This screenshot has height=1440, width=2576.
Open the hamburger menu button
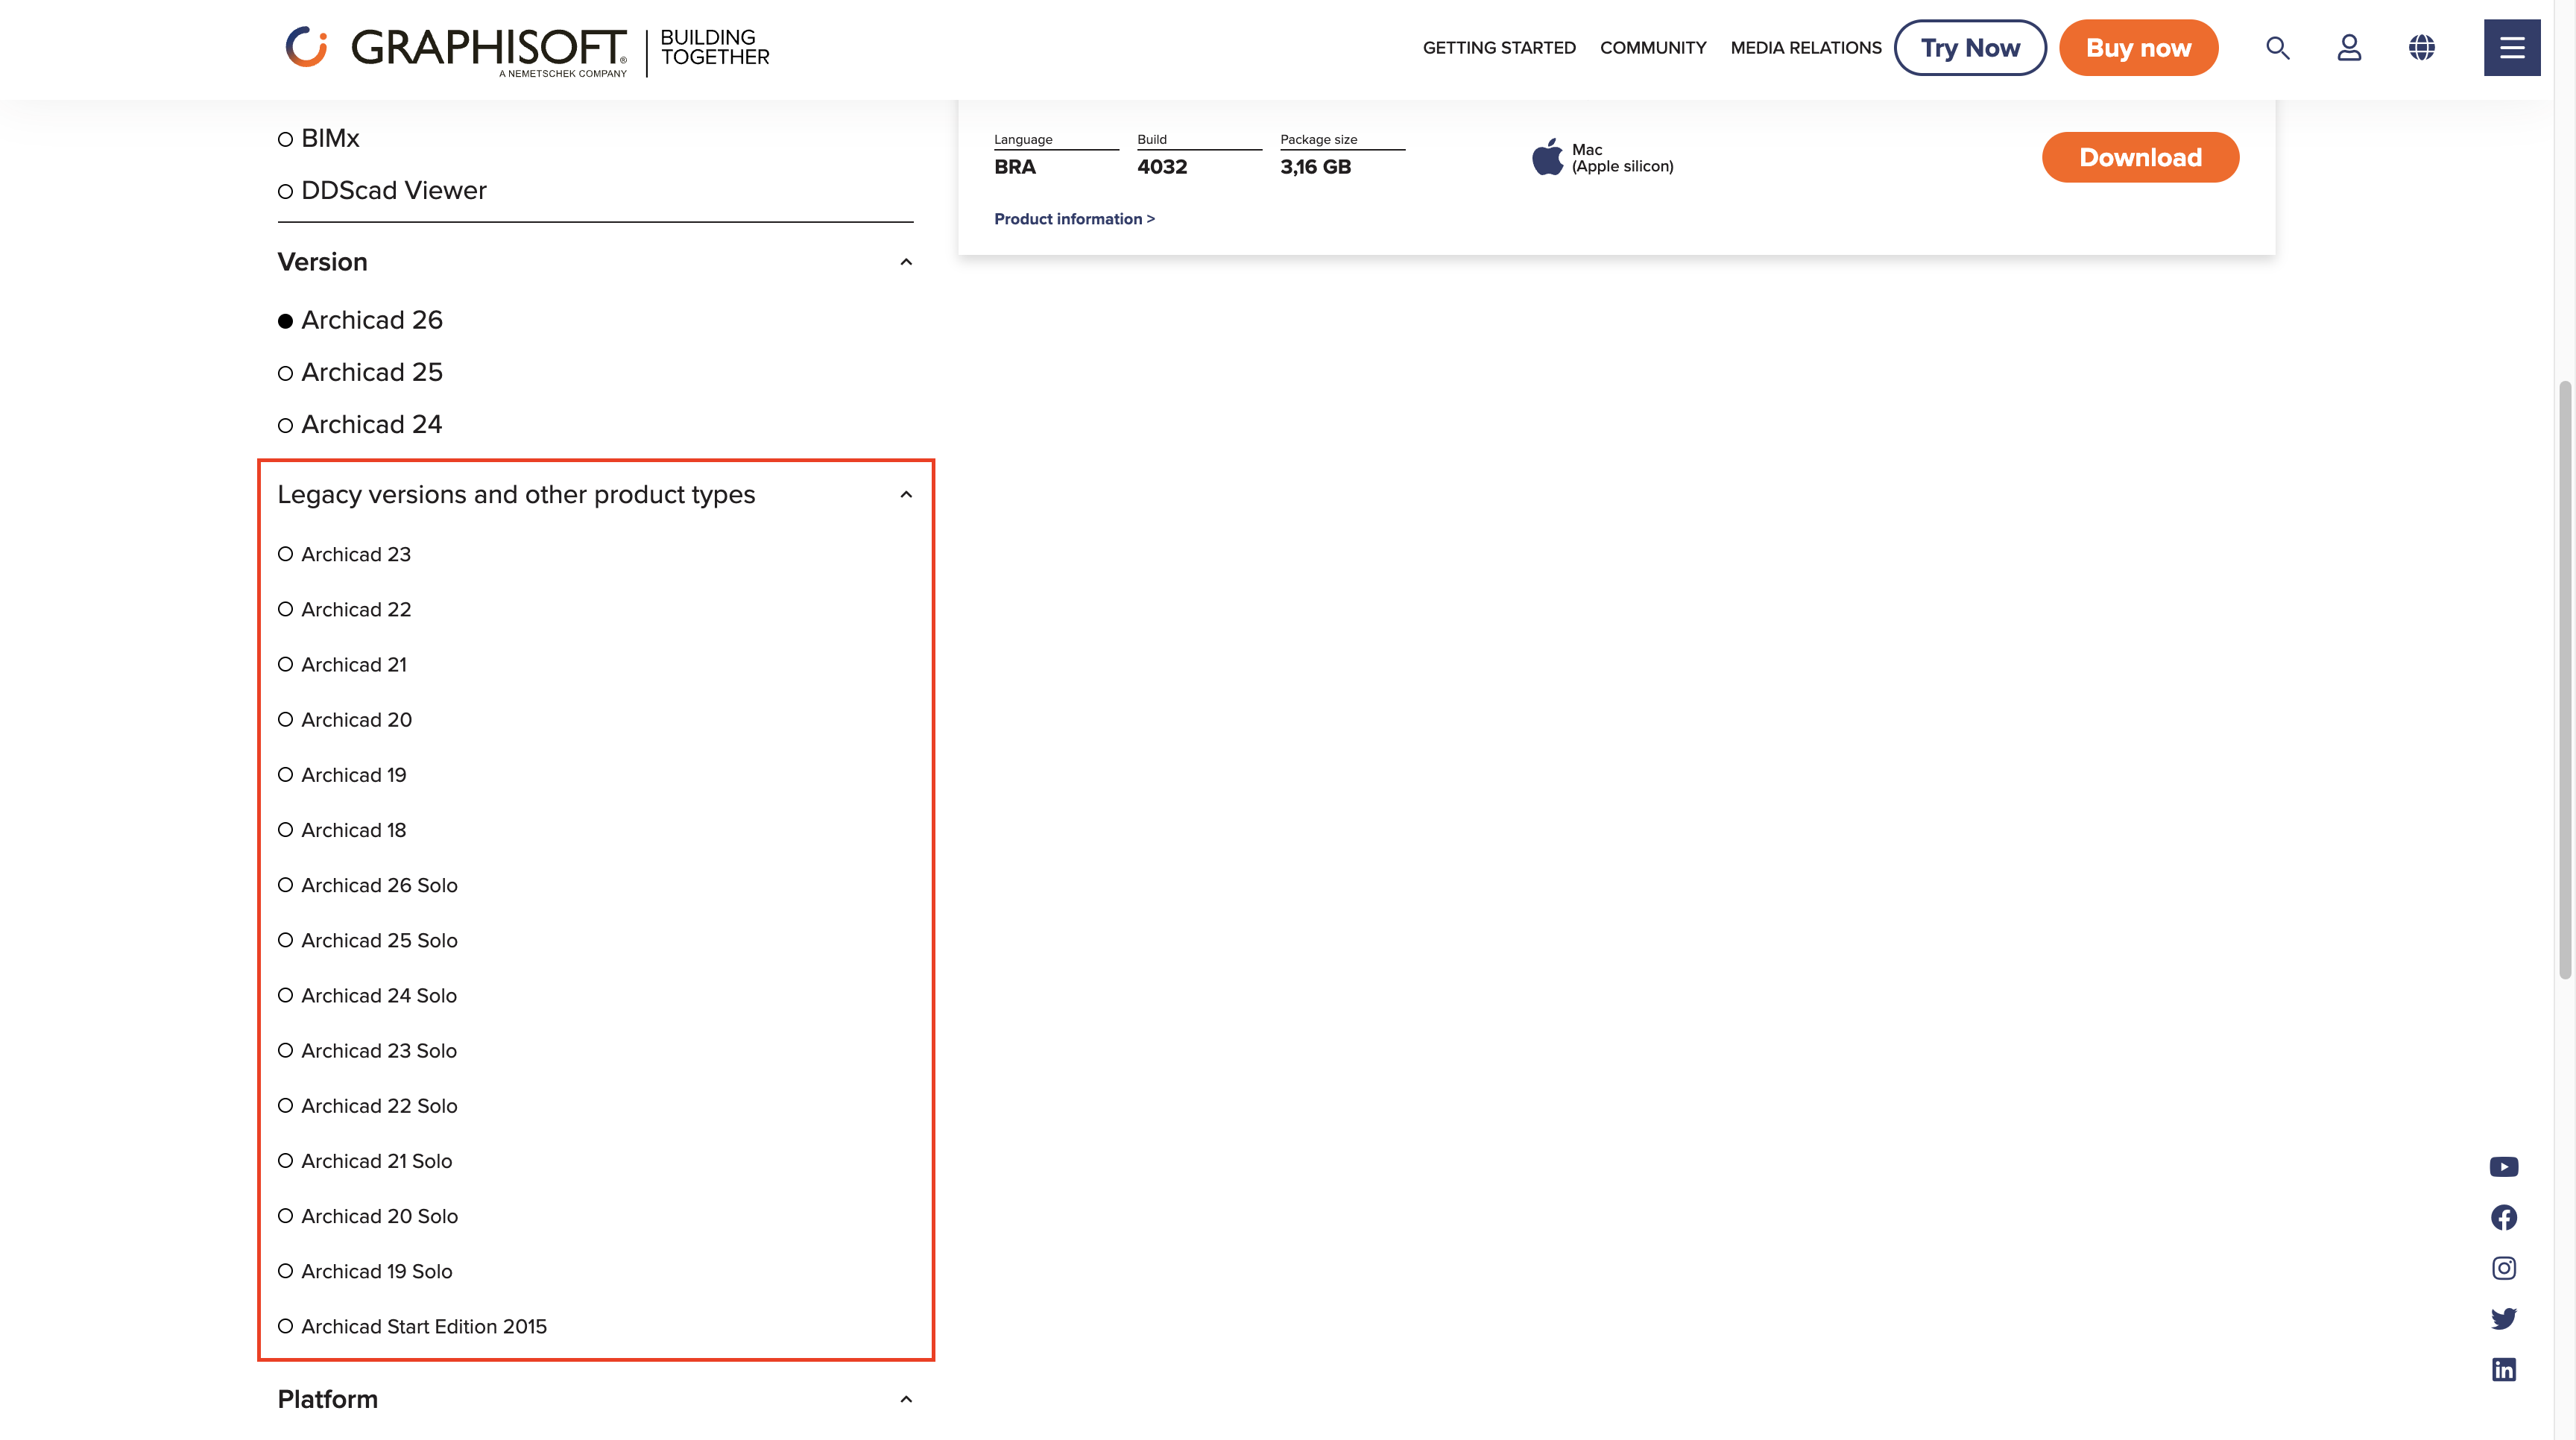click(x=2511, y=47)
